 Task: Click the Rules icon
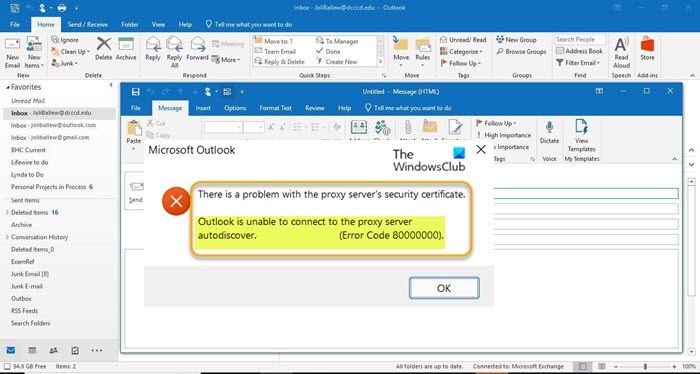click(422, 45)
